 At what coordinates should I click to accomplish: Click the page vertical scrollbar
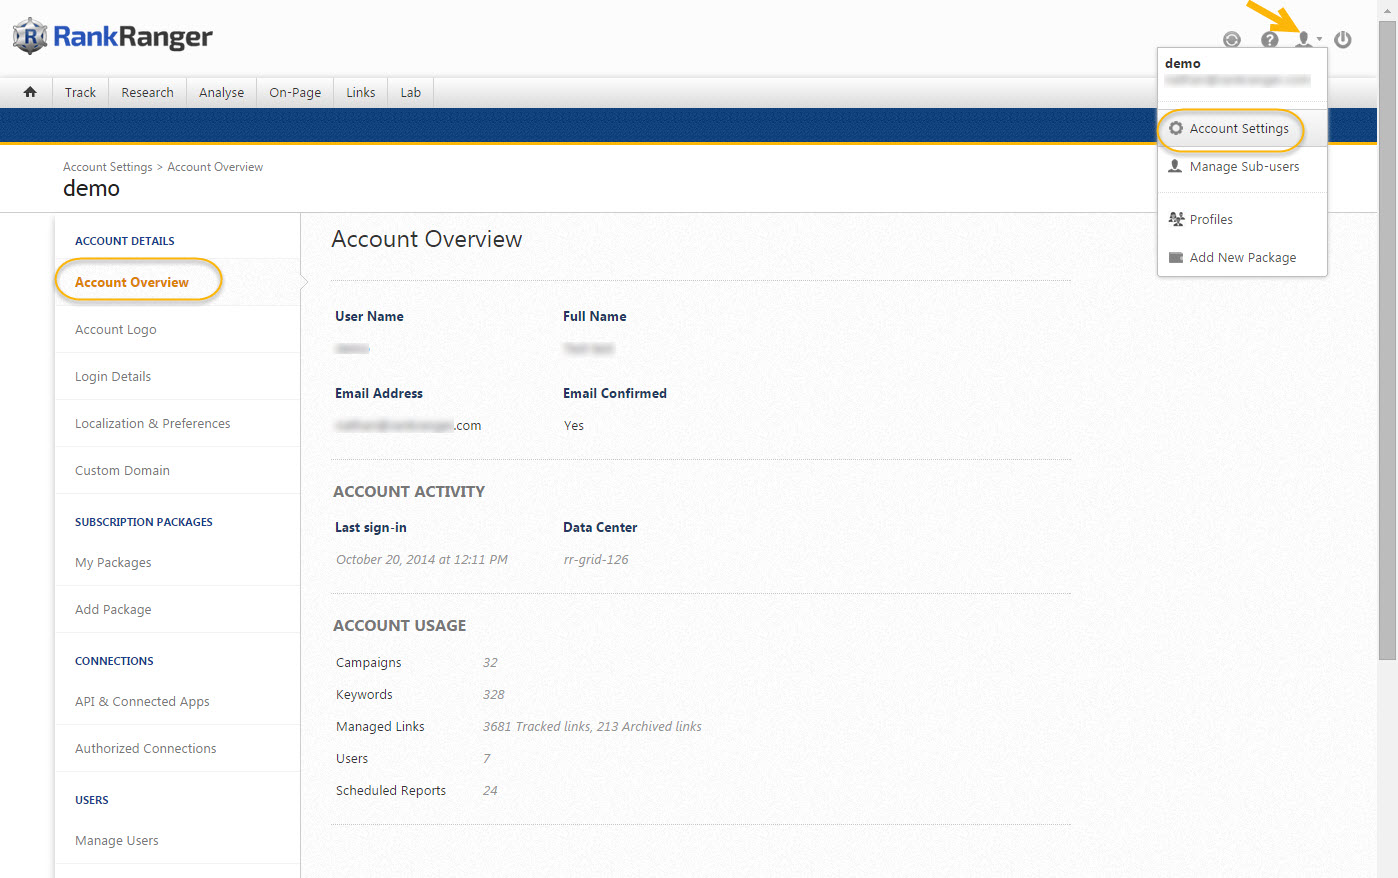coord(1387,340)
